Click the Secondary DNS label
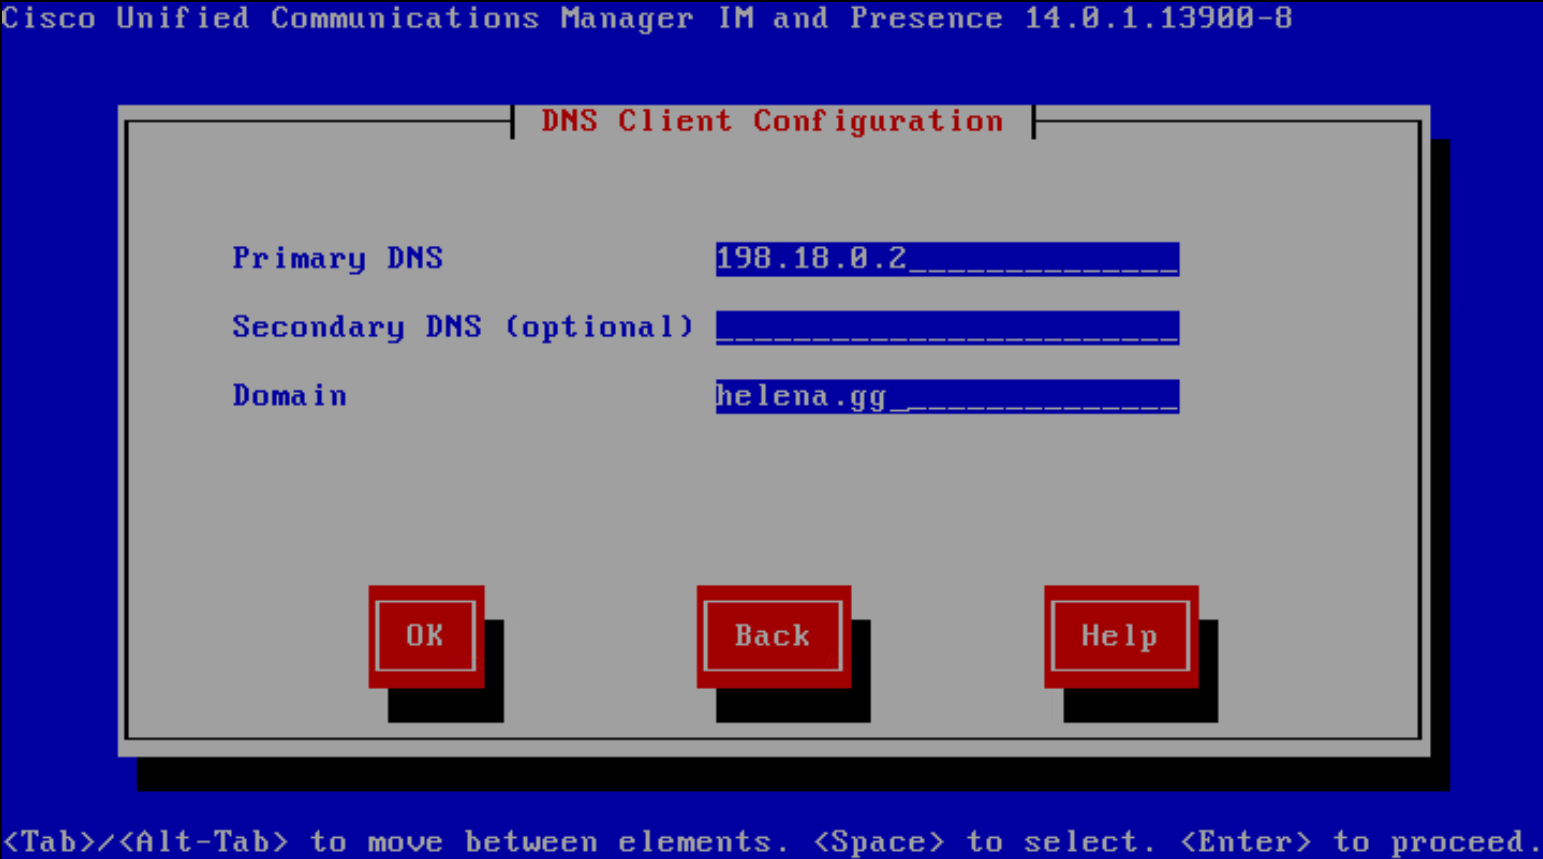Screen dimensions: 1543x859 coord(356,327)
